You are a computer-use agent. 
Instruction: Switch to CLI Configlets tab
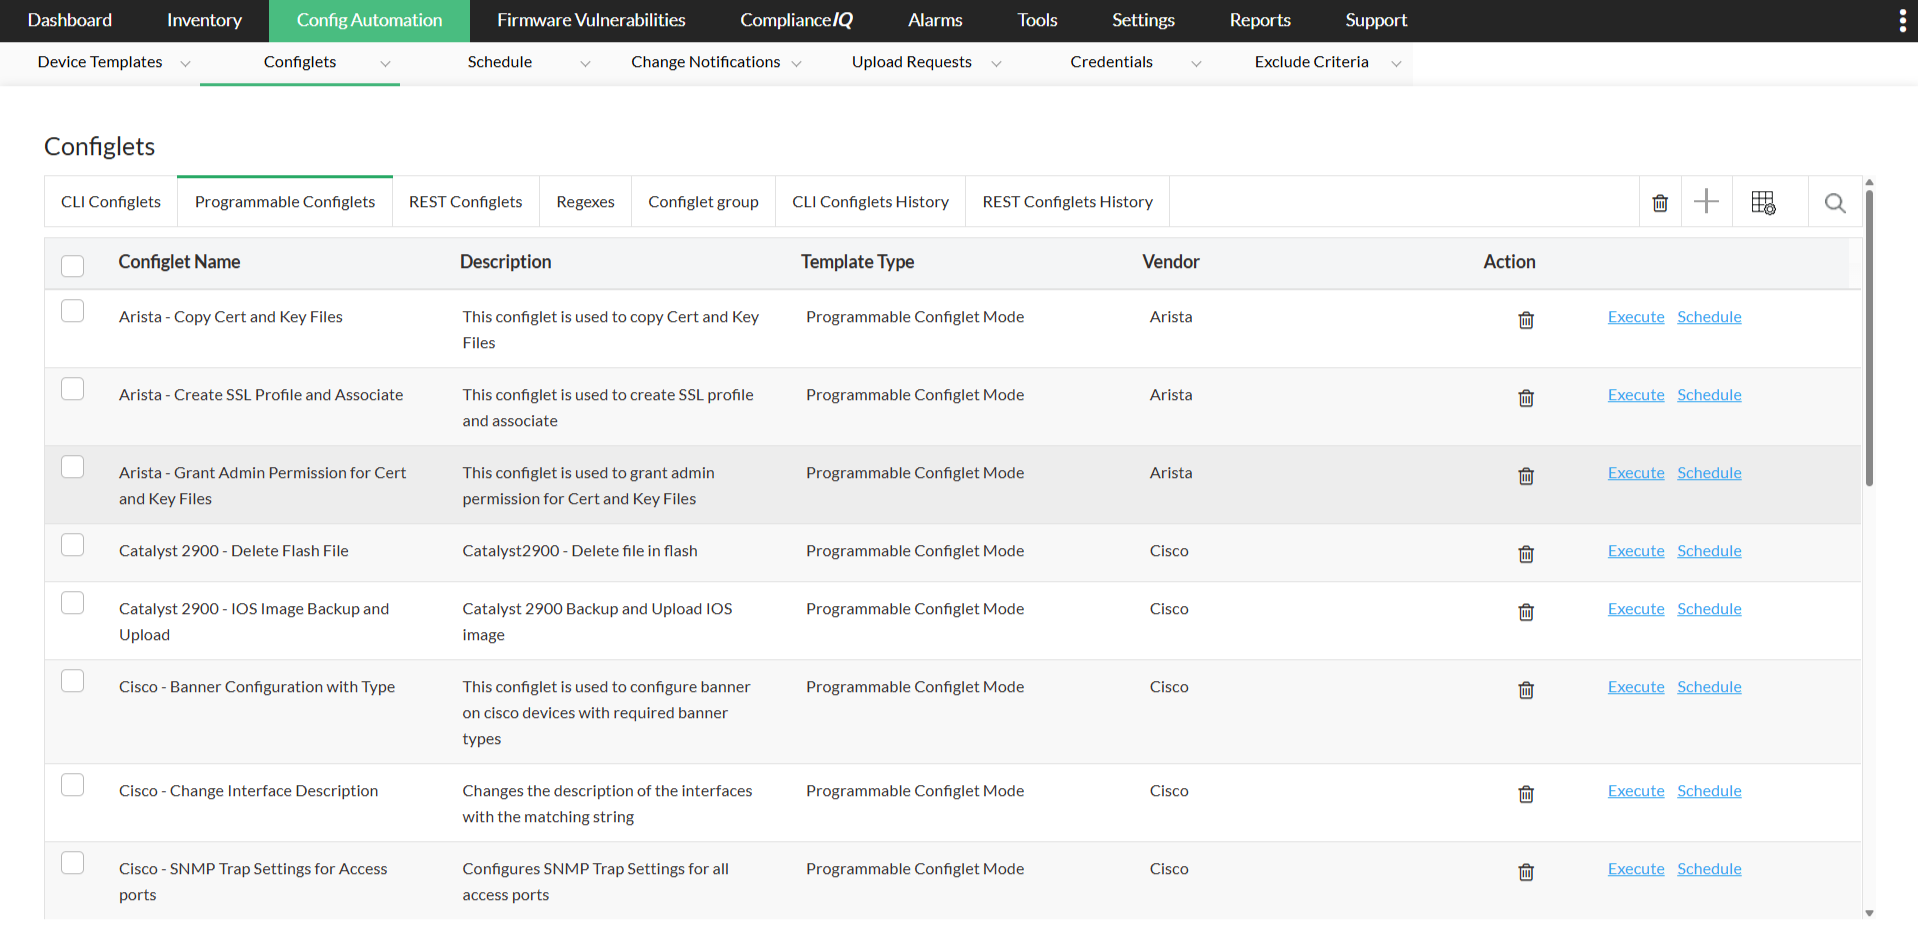(111, 202)
